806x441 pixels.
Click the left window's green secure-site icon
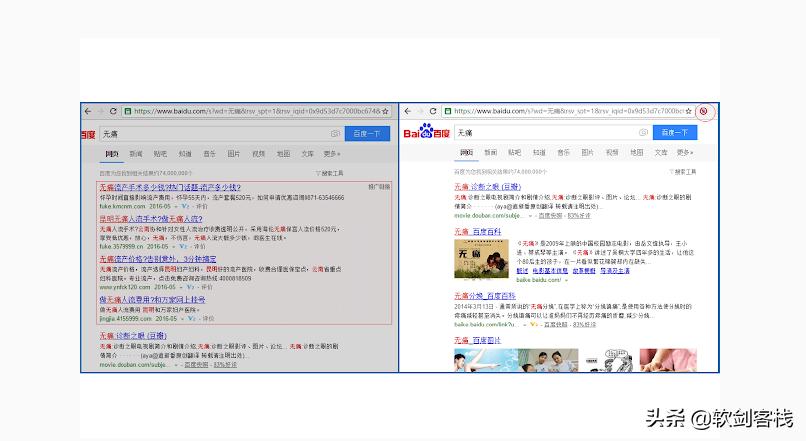[127, 111]
